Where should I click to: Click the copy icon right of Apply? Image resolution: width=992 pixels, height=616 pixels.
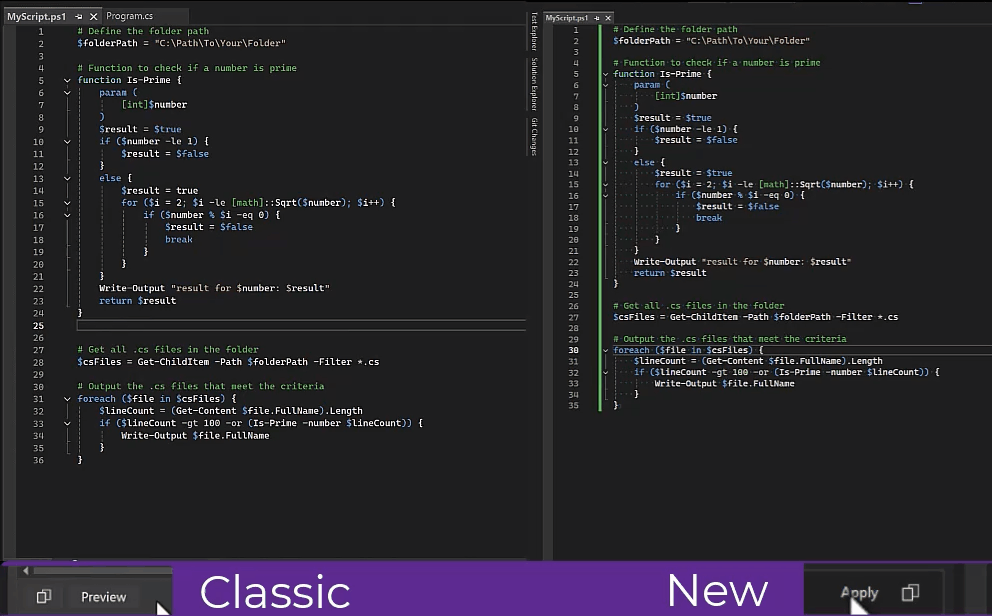(x=909, y=593)
